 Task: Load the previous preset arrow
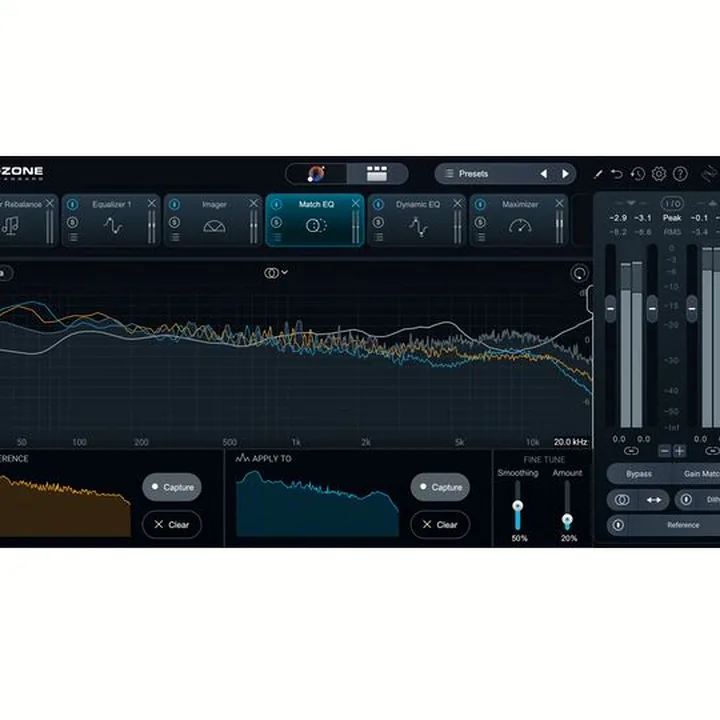tap(544, 174)
